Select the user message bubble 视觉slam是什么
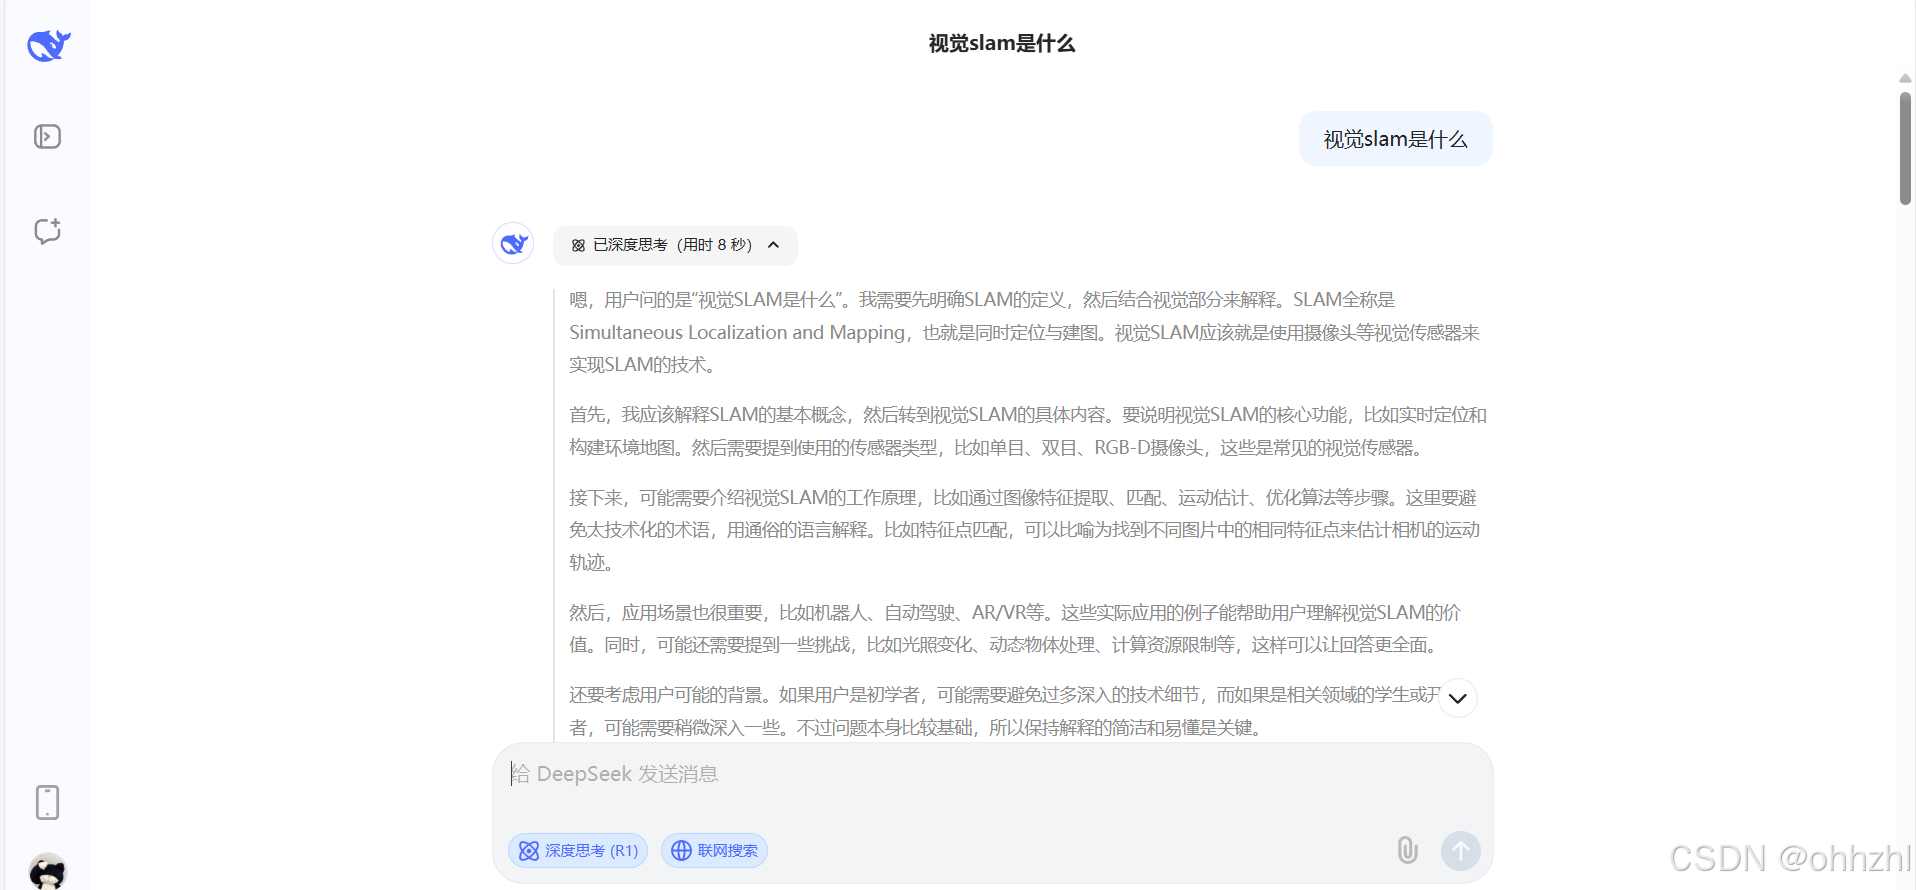The width and height of the screenshot is (1916, 890). [1395, 139]
